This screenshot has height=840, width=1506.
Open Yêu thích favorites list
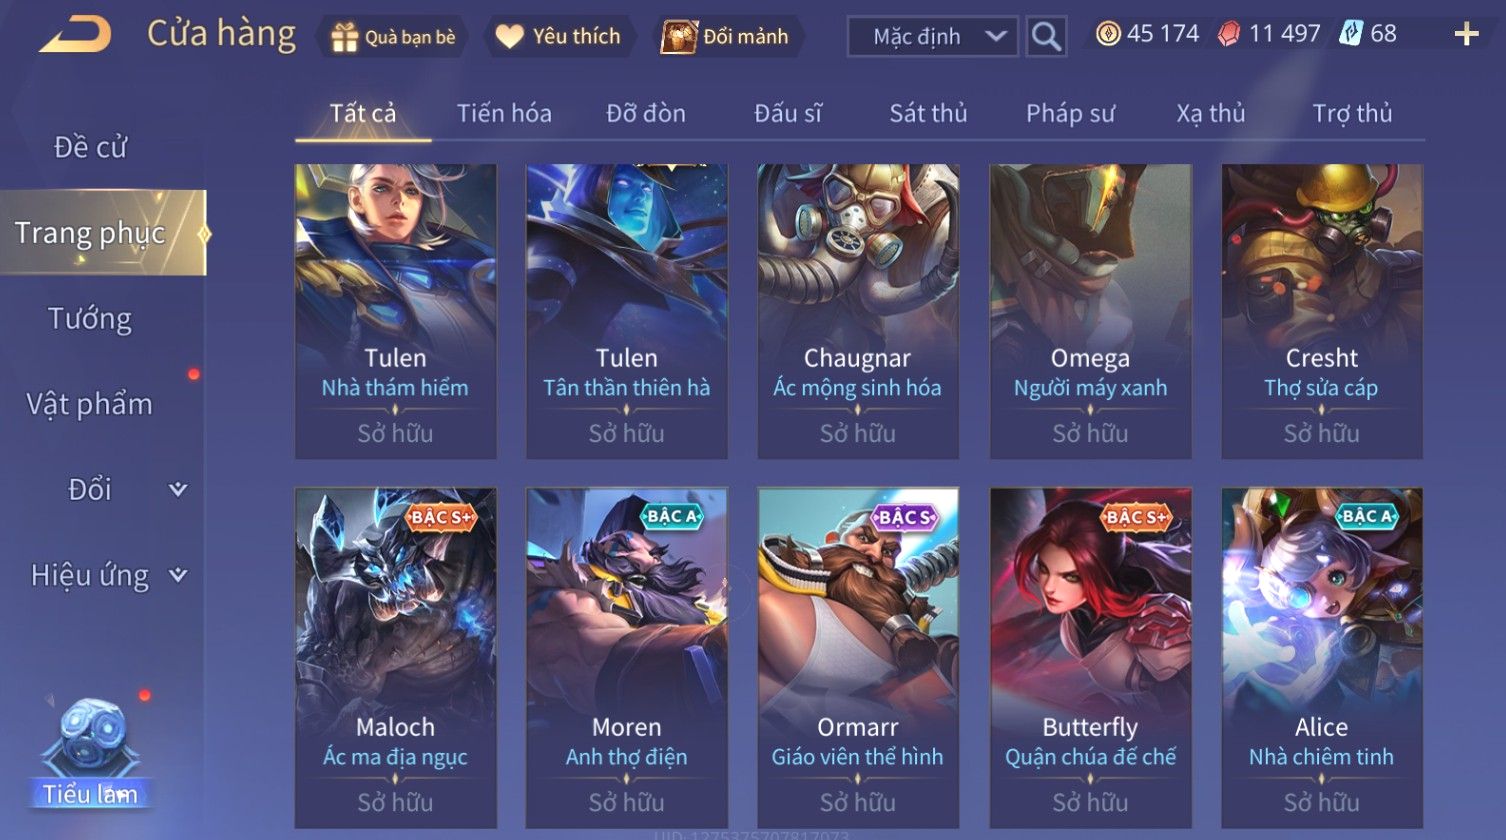(x=559, y=37)
